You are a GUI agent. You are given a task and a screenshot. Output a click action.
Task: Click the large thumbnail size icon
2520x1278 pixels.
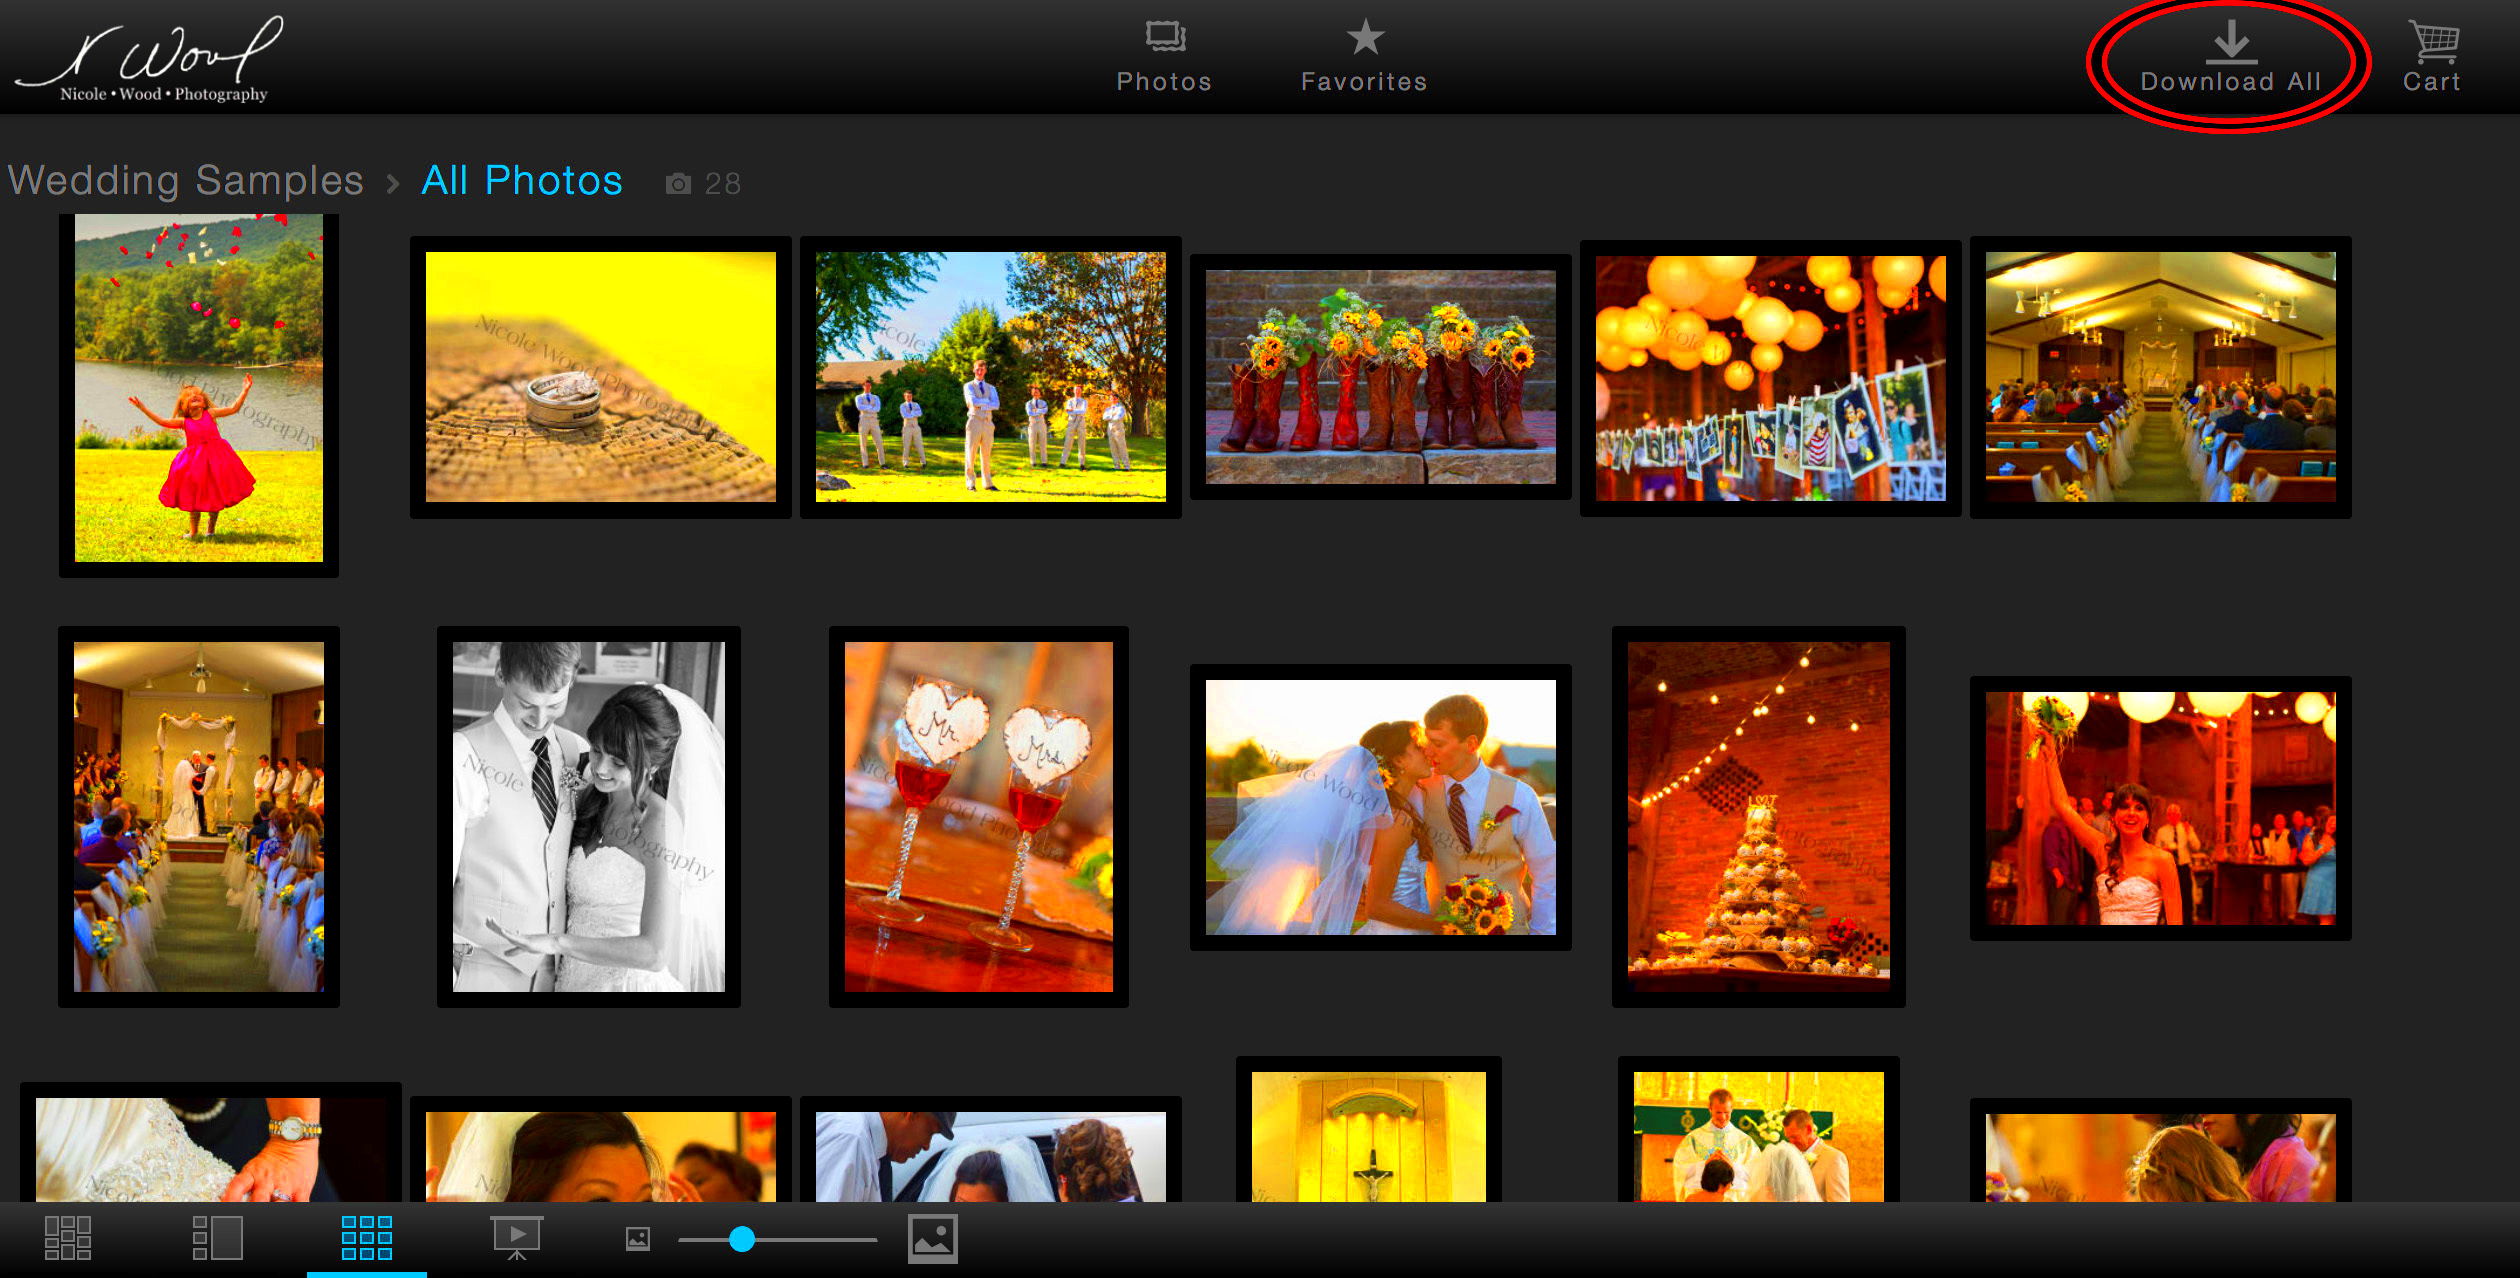coord(932,1239)
